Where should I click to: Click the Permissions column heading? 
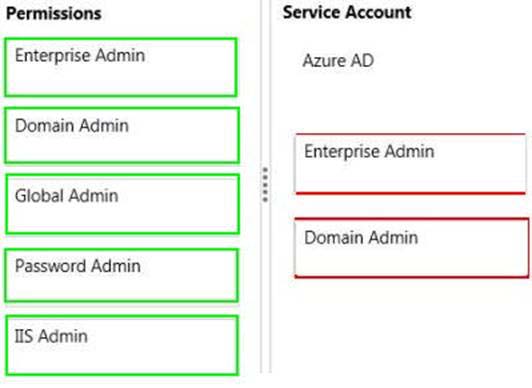tap(54, 14)
